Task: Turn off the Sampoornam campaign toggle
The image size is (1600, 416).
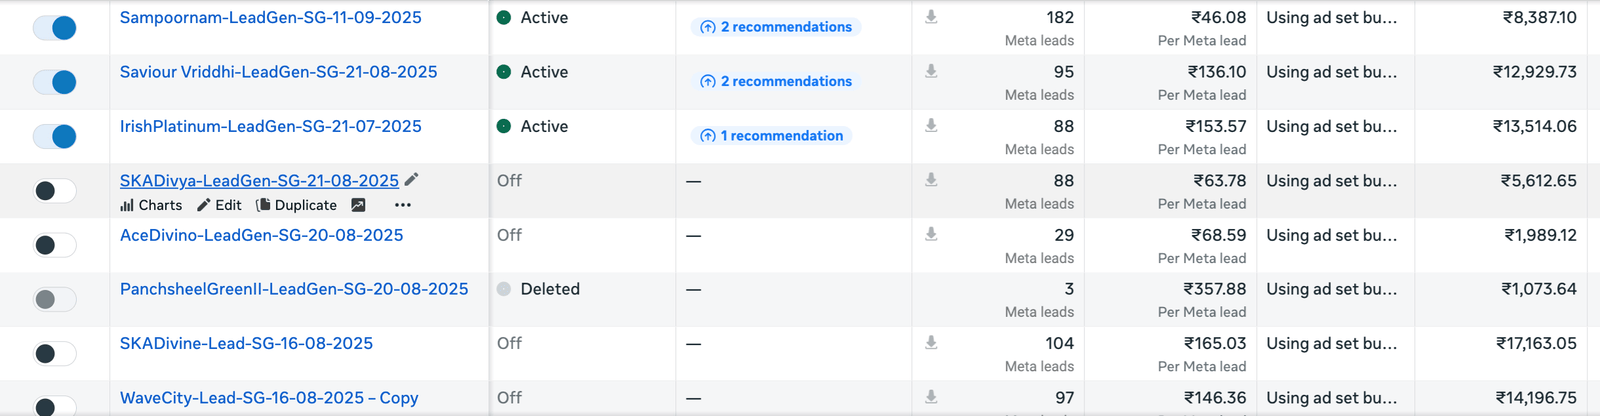Action: coord(55,28)
